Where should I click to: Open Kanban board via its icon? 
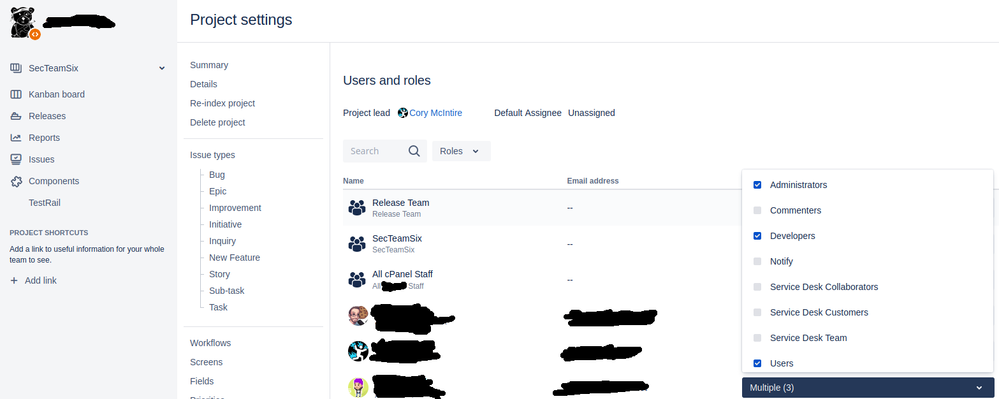click(16, 94)
